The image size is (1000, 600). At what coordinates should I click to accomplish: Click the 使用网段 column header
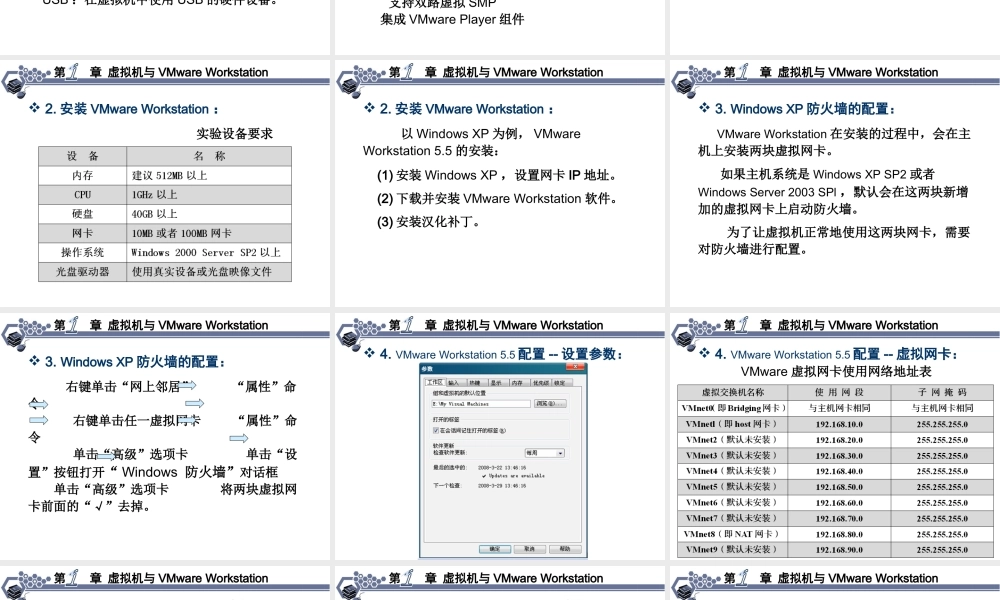pos(839,392)
